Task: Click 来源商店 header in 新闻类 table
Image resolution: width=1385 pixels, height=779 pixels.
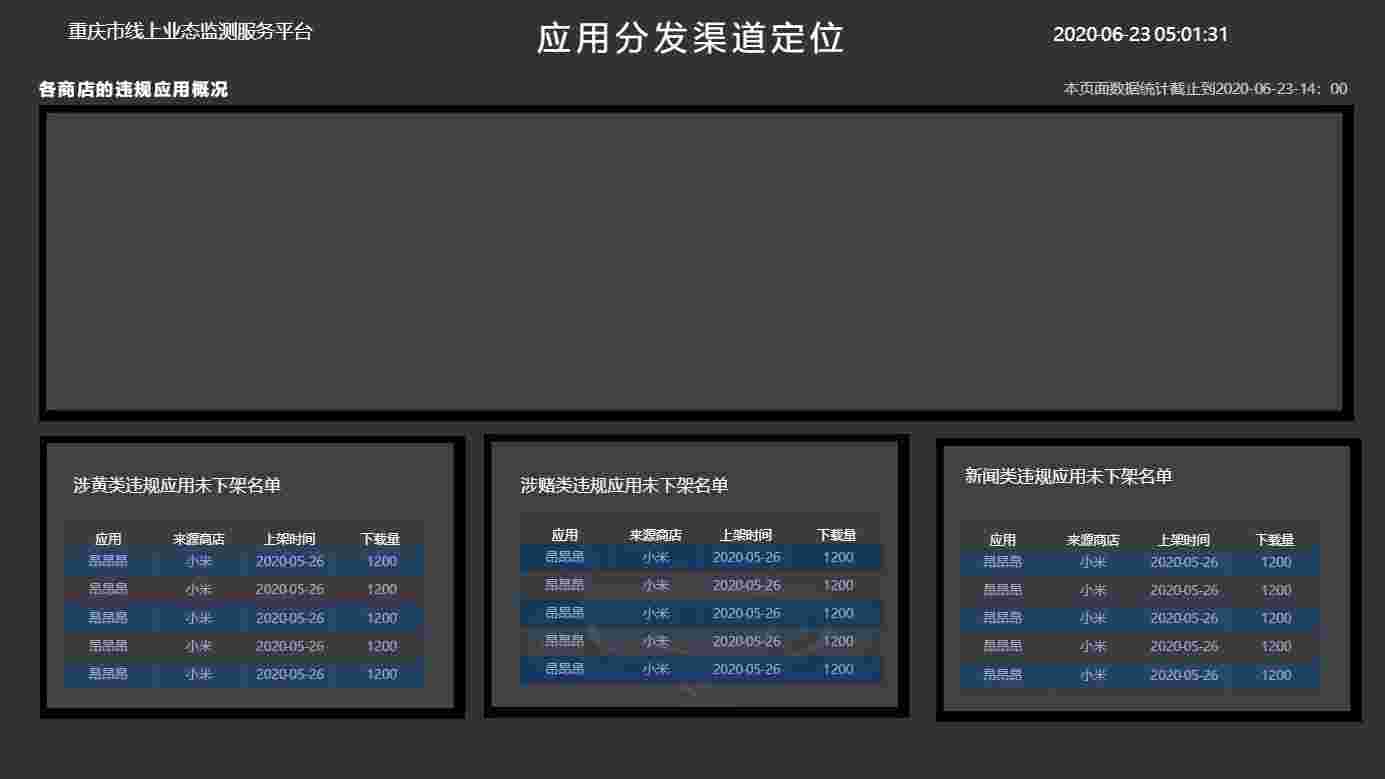Action: pos(1093,540)
